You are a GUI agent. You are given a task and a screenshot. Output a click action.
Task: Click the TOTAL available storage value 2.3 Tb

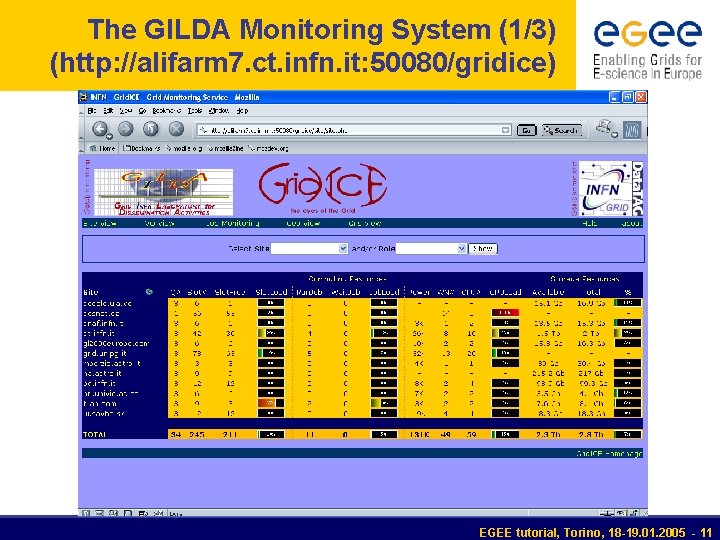[549, 434]
